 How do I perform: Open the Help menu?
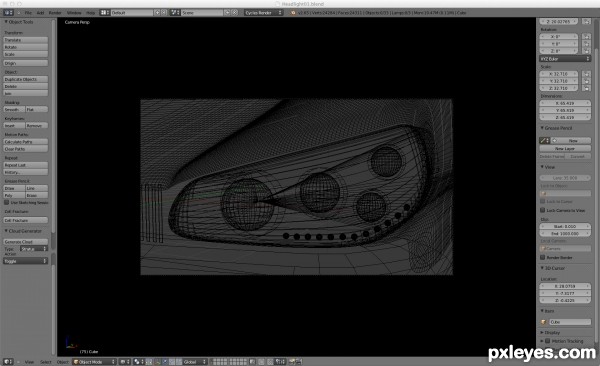pyautogui.click(x=90, y=13)
